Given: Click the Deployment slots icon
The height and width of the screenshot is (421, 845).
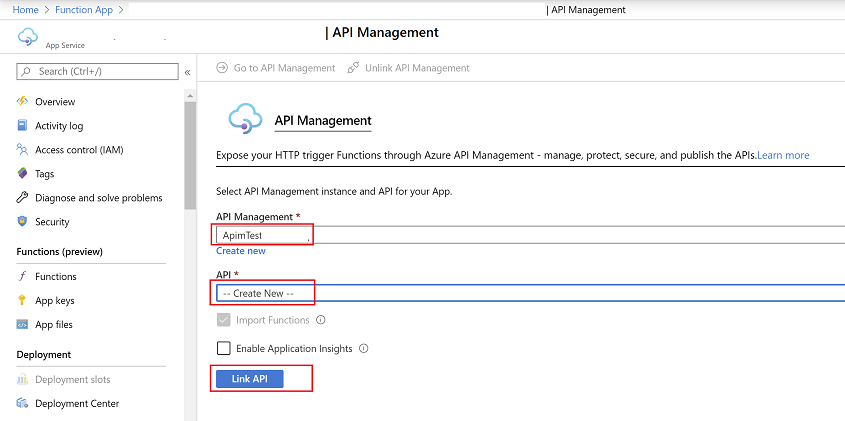Looking at the screenshot, I should [x=22, y=379].
